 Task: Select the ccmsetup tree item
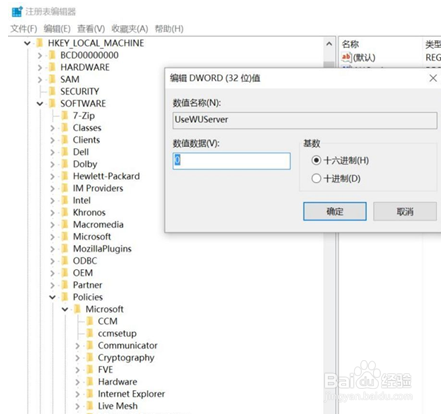tap(117, 333)
